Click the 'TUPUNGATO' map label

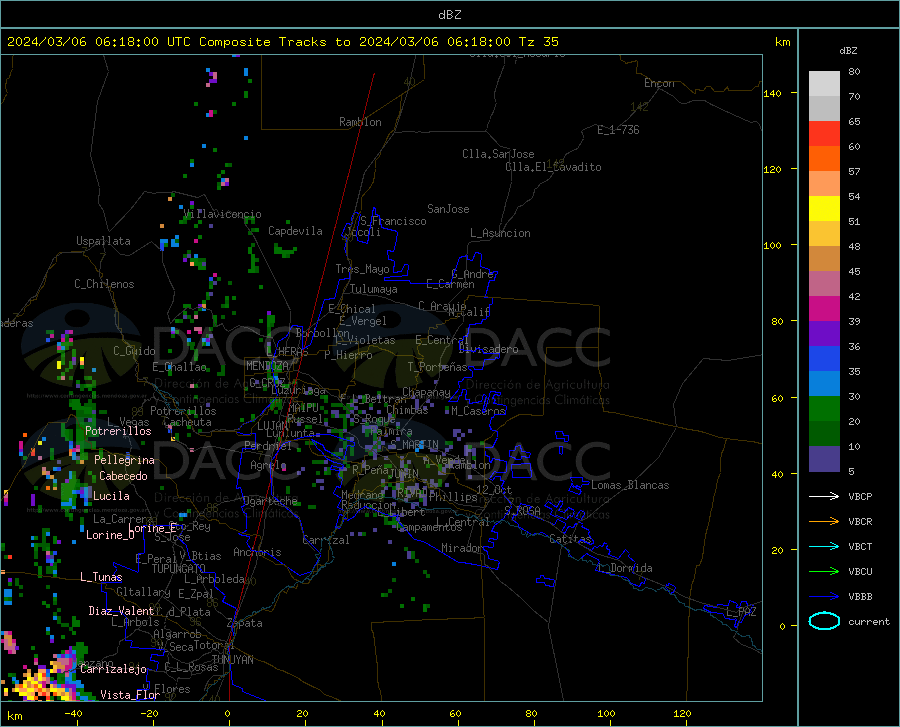click(179, 569)
